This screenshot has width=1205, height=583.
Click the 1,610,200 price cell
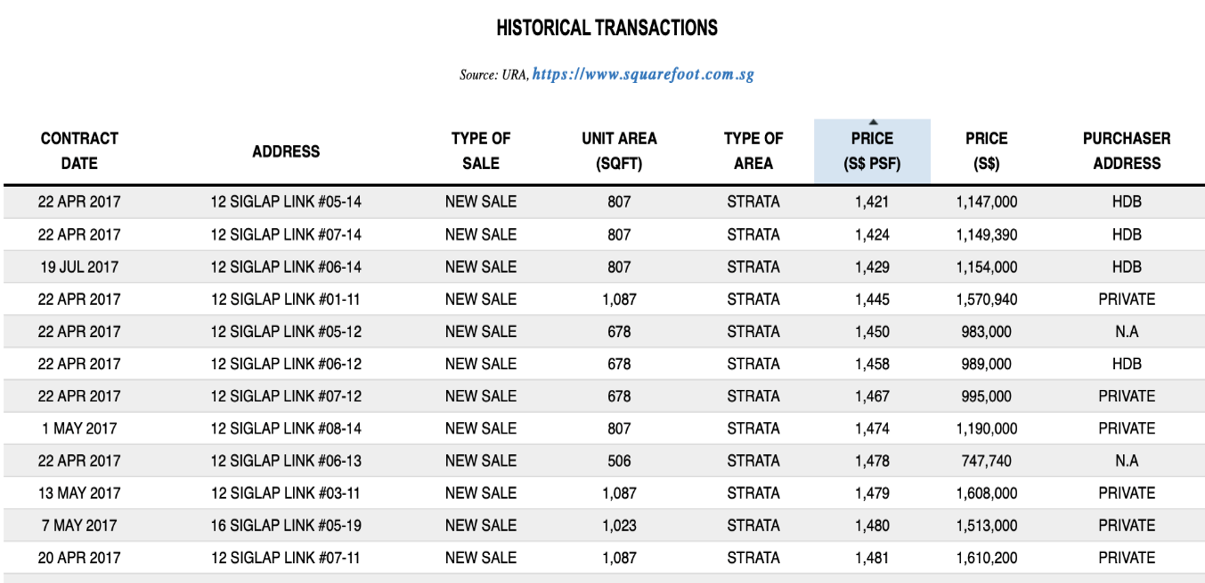tap(986, 558)
